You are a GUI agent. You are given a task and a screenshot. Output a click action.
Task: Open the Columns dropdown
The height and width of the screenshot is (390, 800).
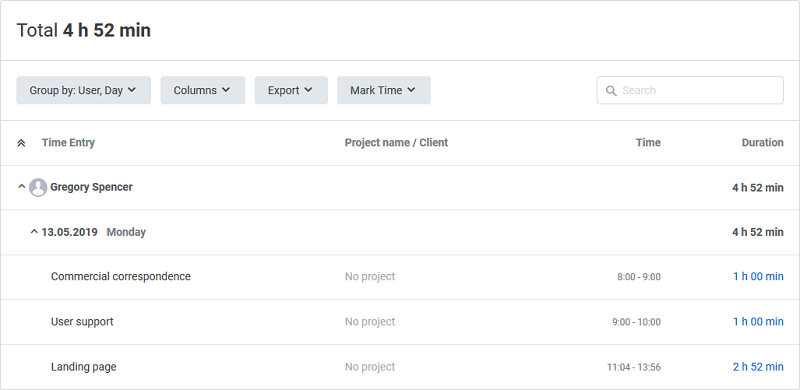click(203, 90)
